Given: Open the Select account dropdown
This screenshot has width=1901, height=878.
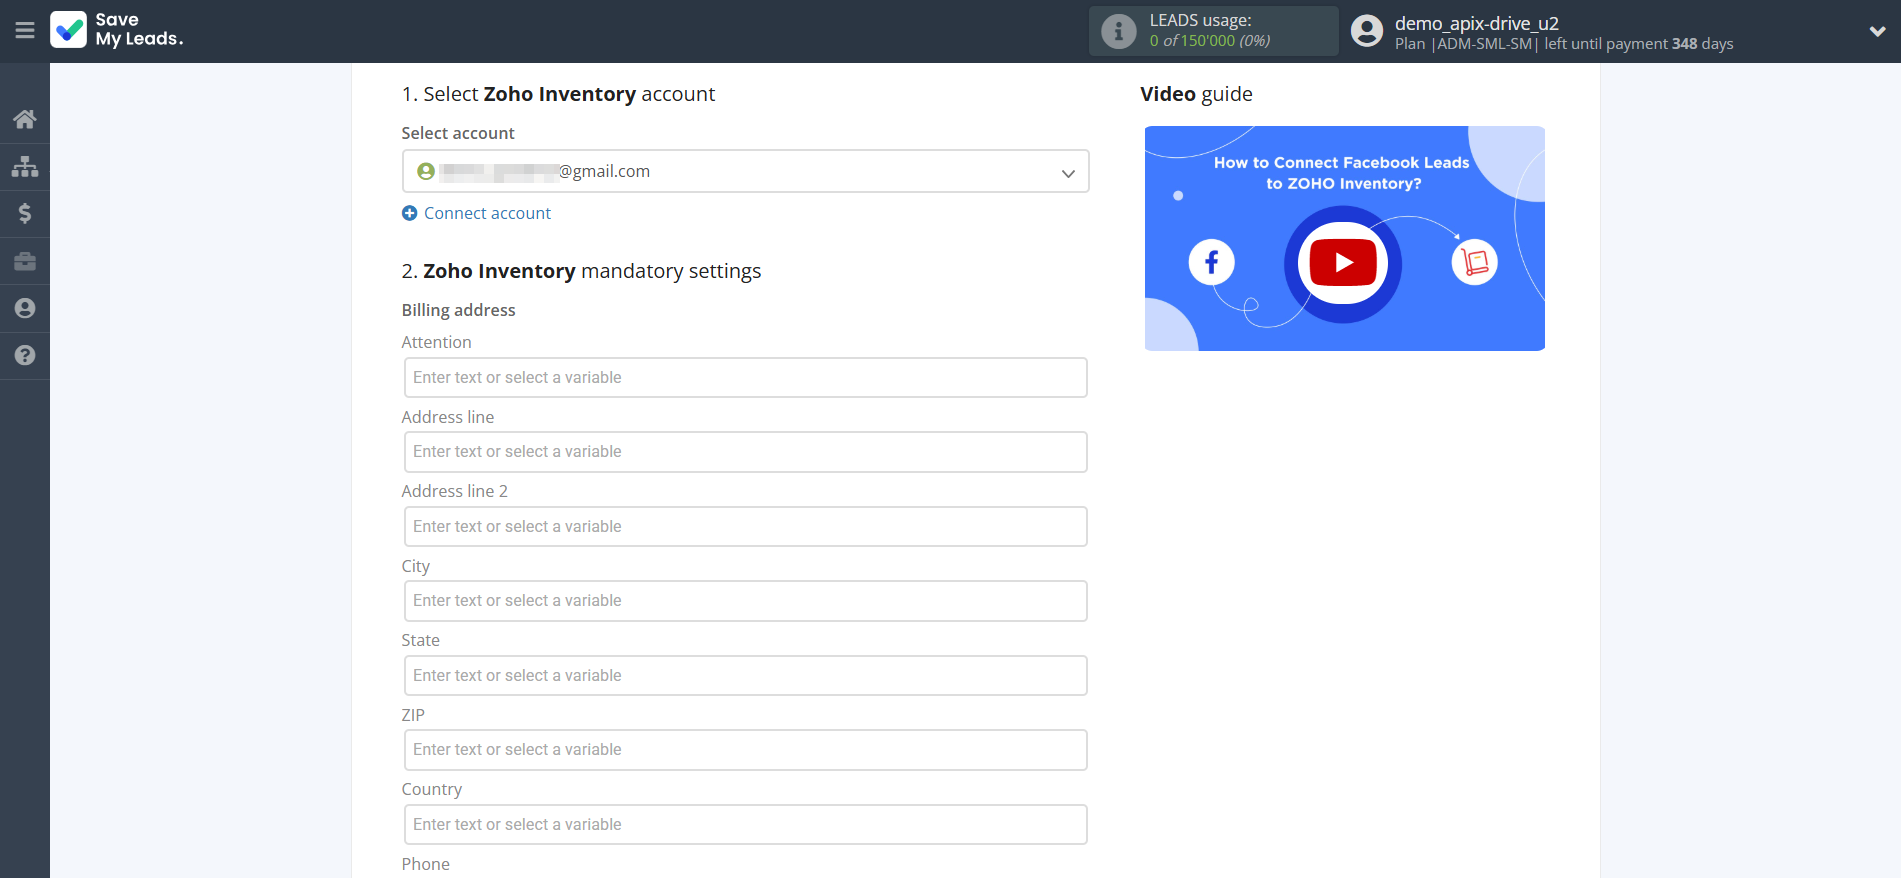Looking at the screenshot, I should click(x=745, y=171).
